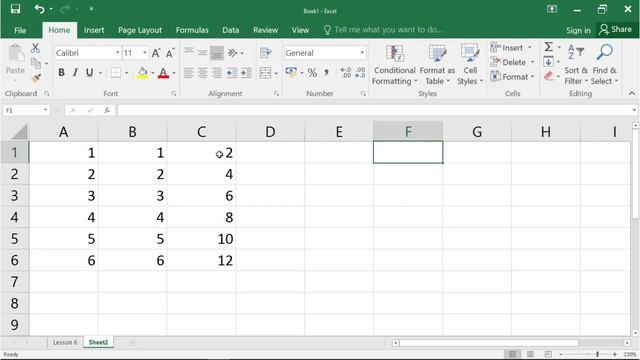Apply the yellow fill color bucket
640x360 pixels.
[142, 73]
